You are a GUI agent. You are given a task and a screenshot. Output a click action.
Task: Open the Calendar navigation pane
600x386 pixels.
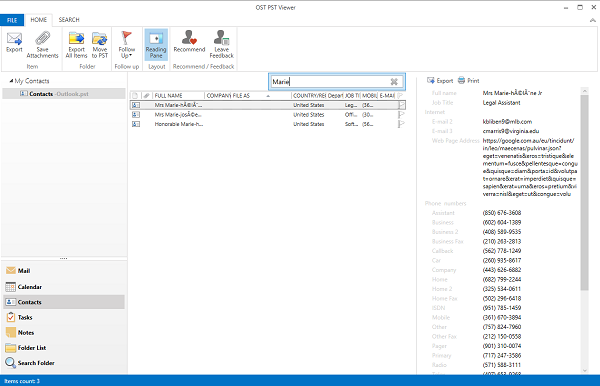point(64,287)
